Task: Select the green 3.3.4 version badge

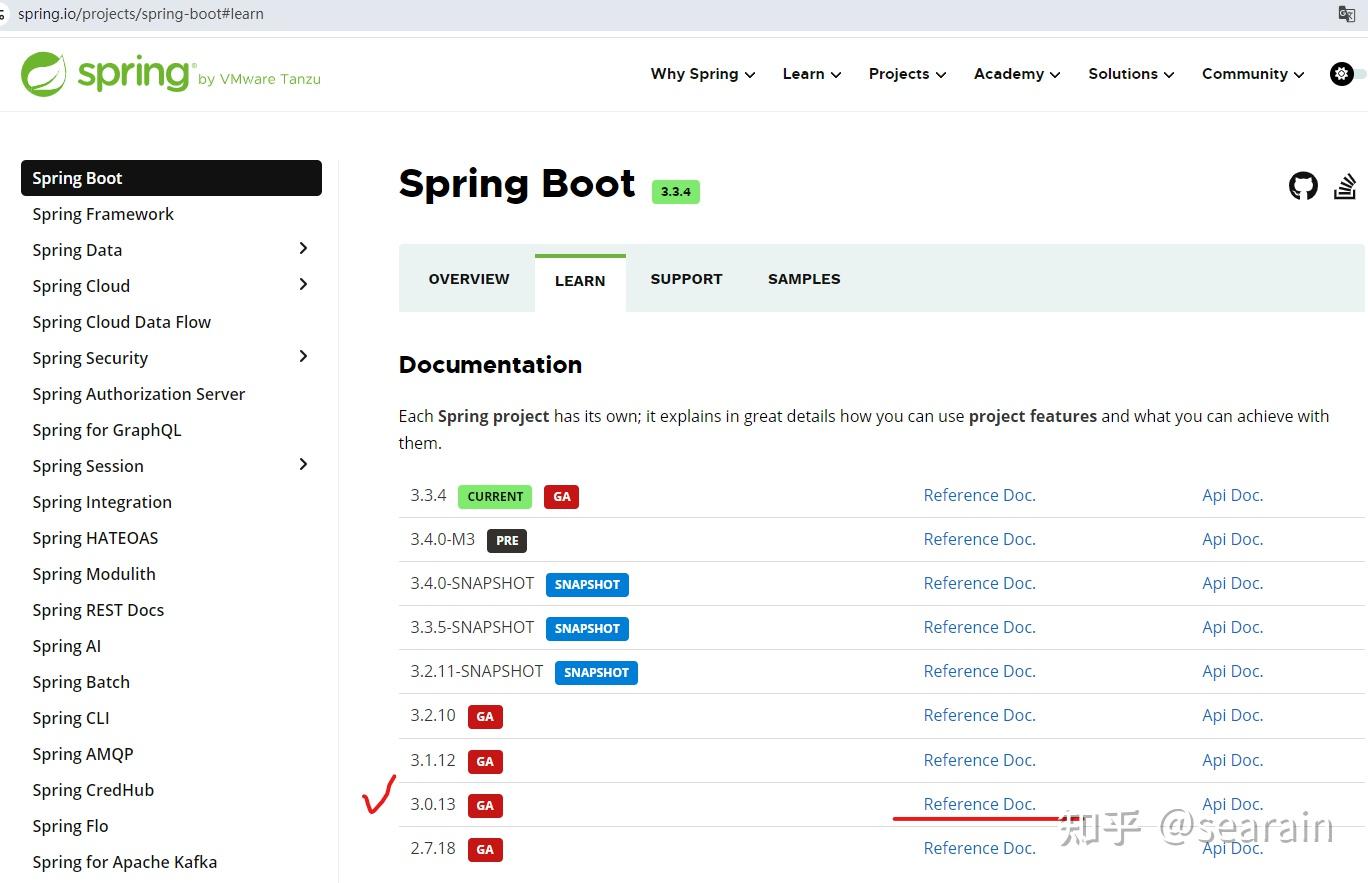Action: pyautogui.click(x=675, y=191)
